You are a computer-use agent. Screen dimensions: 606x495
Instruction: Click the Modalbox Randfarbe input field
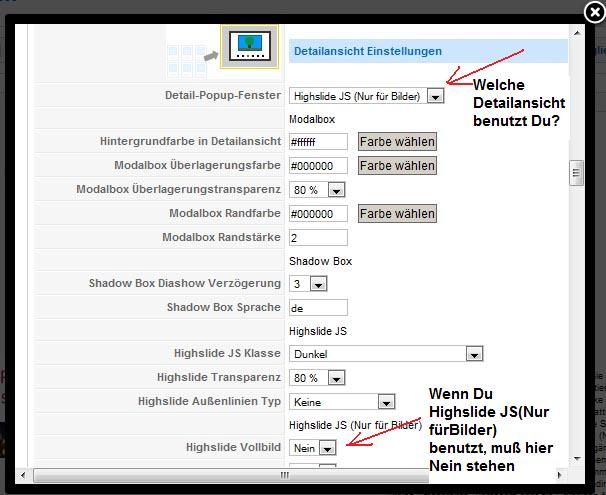click(318, 214)
